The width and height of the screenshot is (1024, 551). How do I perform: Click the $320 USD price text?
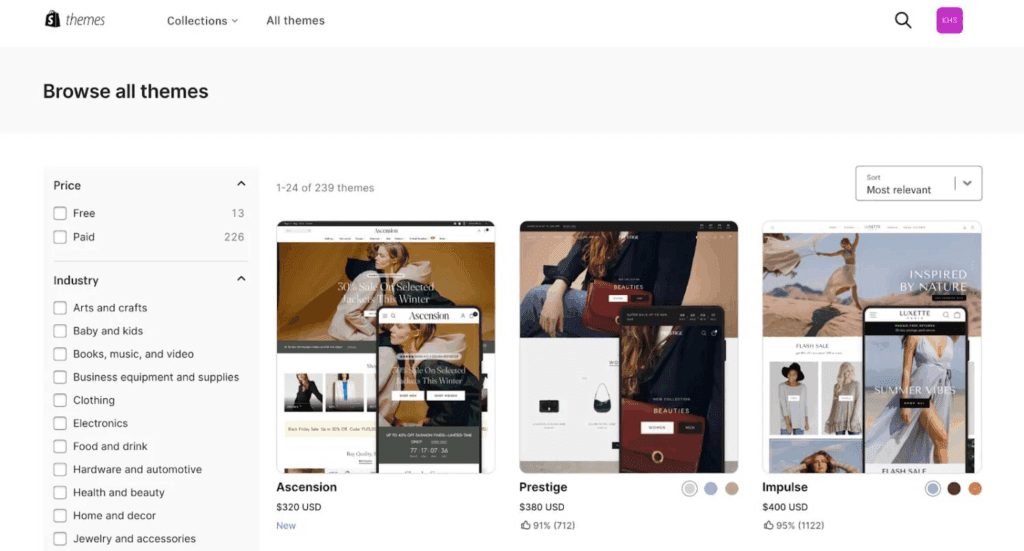coord(298,507)
